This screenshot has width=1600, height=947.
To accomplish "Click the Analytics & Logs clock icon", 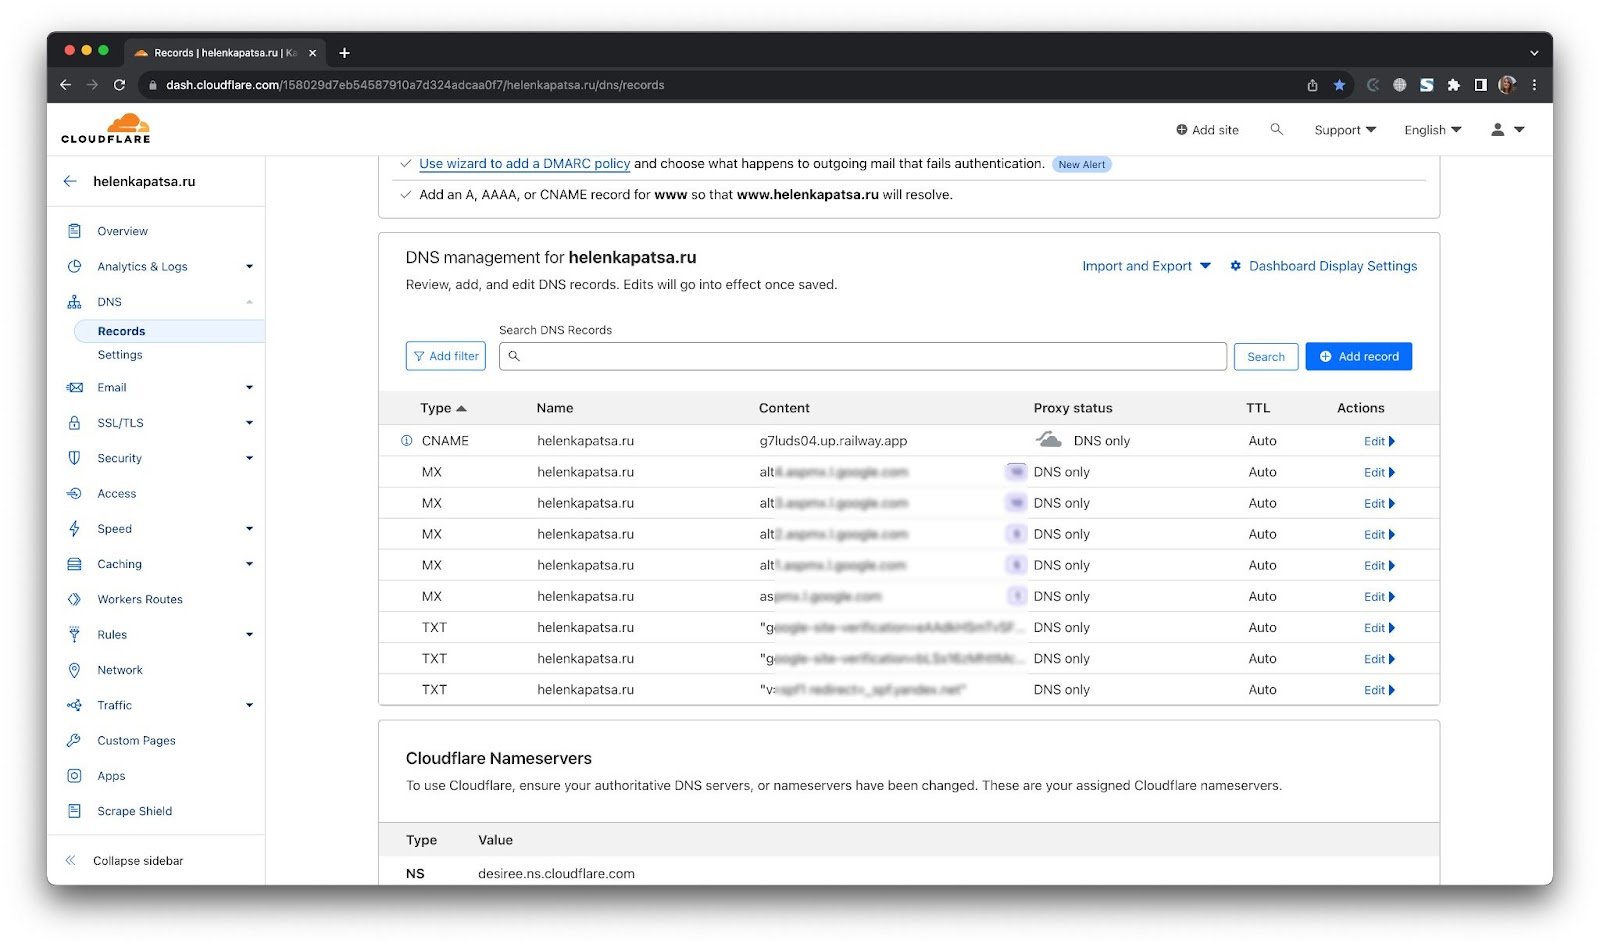I will click(74, 266).
